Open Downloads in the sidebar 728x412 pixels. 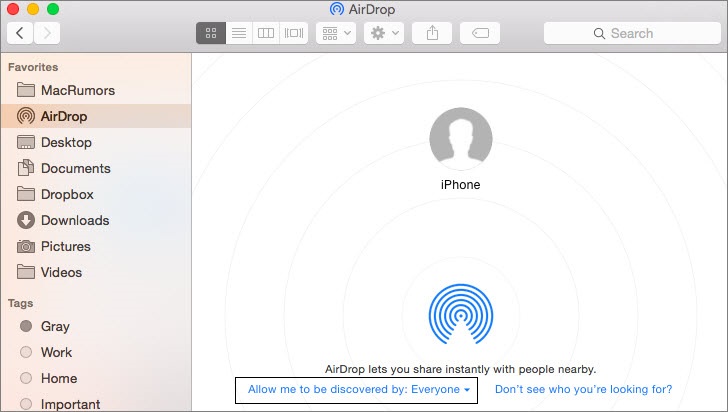tap(96, 220)
